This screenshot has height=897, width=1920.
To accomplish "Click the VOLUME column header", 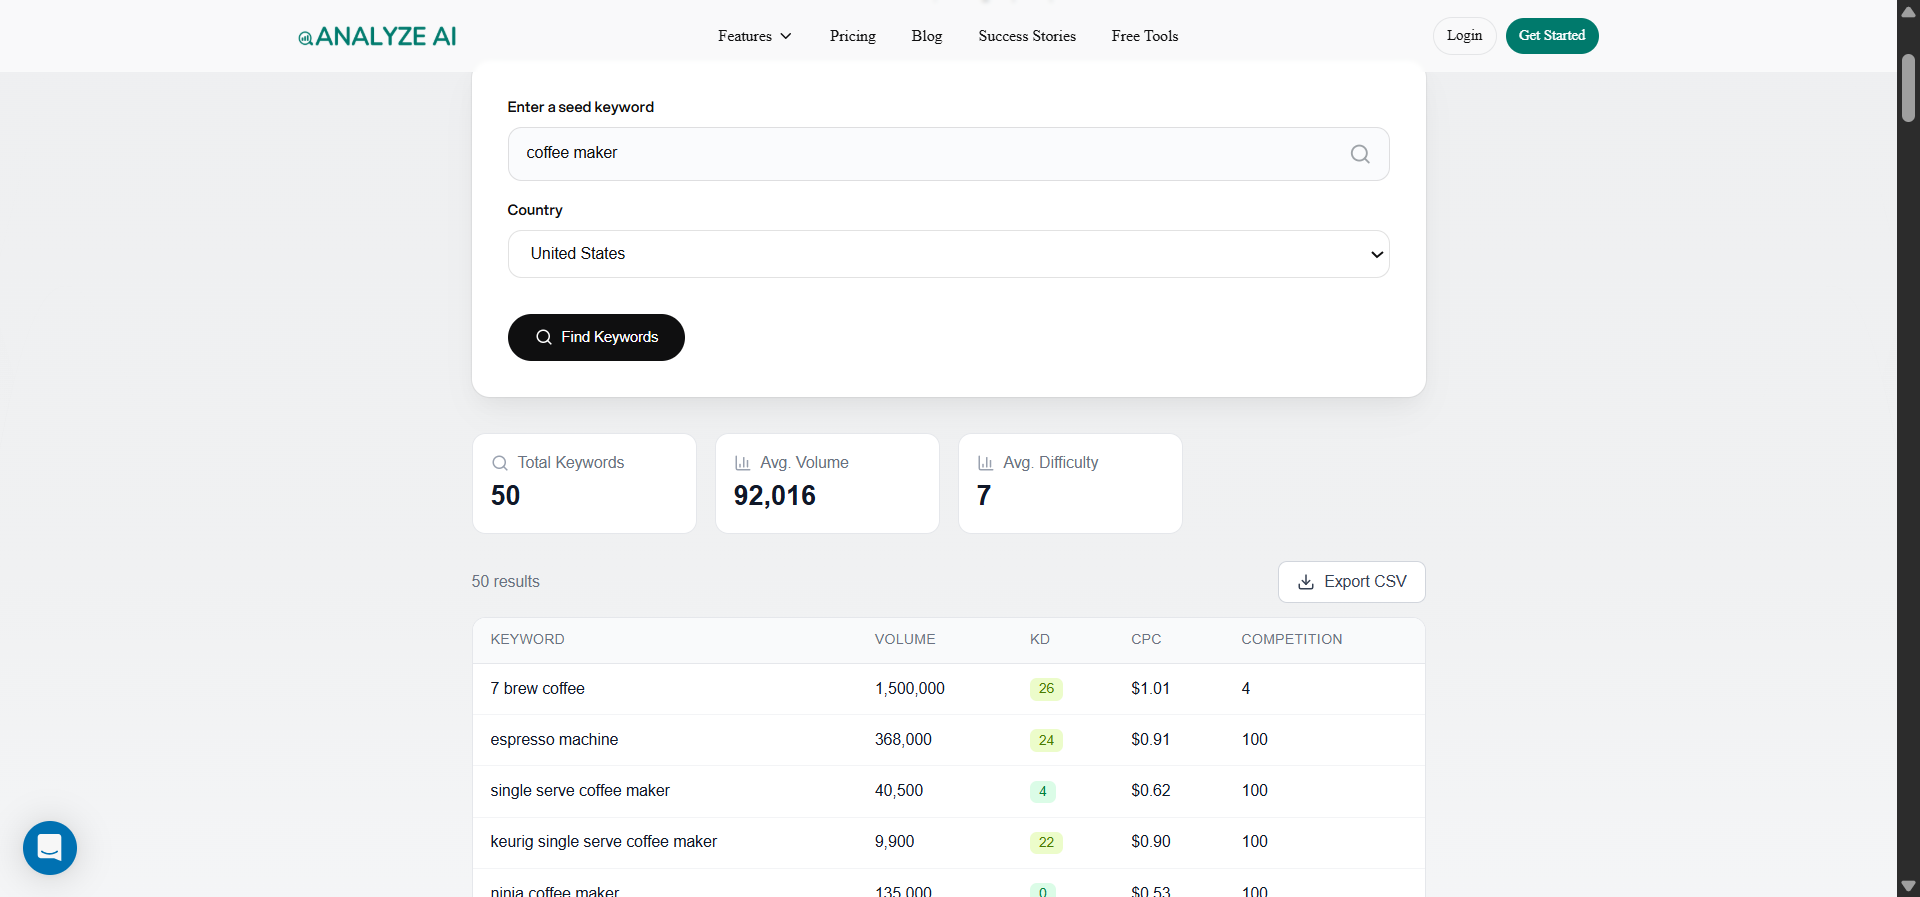I will point(905,640).
